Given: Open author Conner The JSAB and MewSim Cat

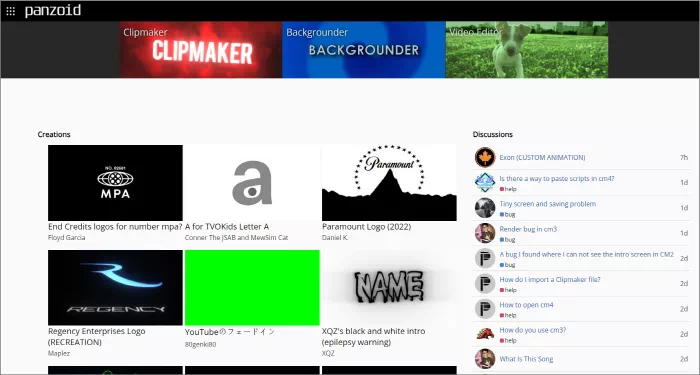Looking at the screenshot, I should (236, 238).
